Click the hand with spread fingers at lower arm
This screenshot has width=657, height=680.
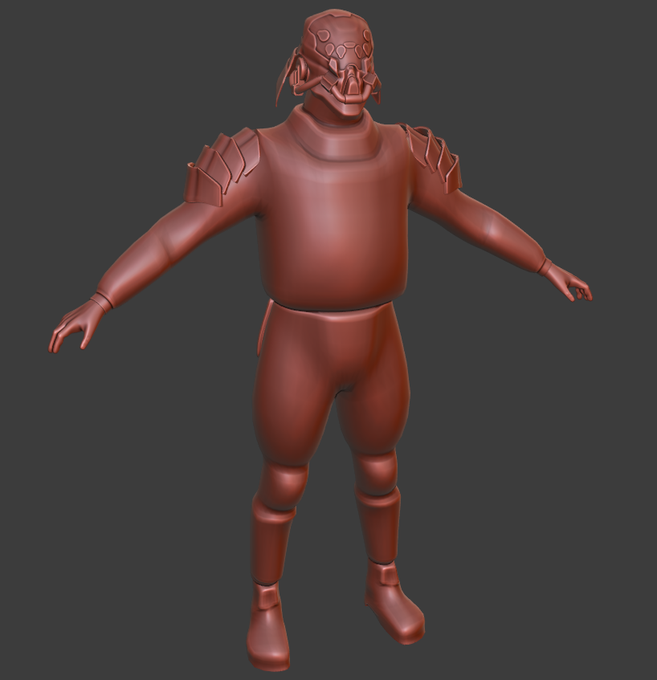click(78, 323)
